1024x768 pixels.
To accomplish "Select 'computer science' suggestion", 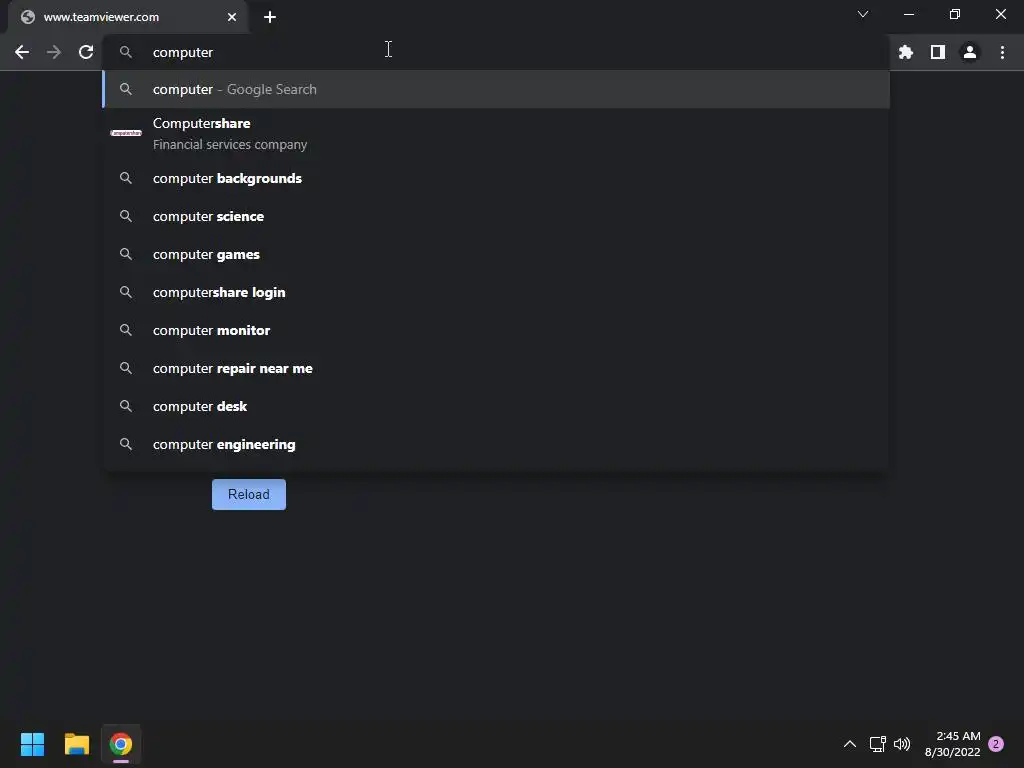I will [x=496, y=216].
